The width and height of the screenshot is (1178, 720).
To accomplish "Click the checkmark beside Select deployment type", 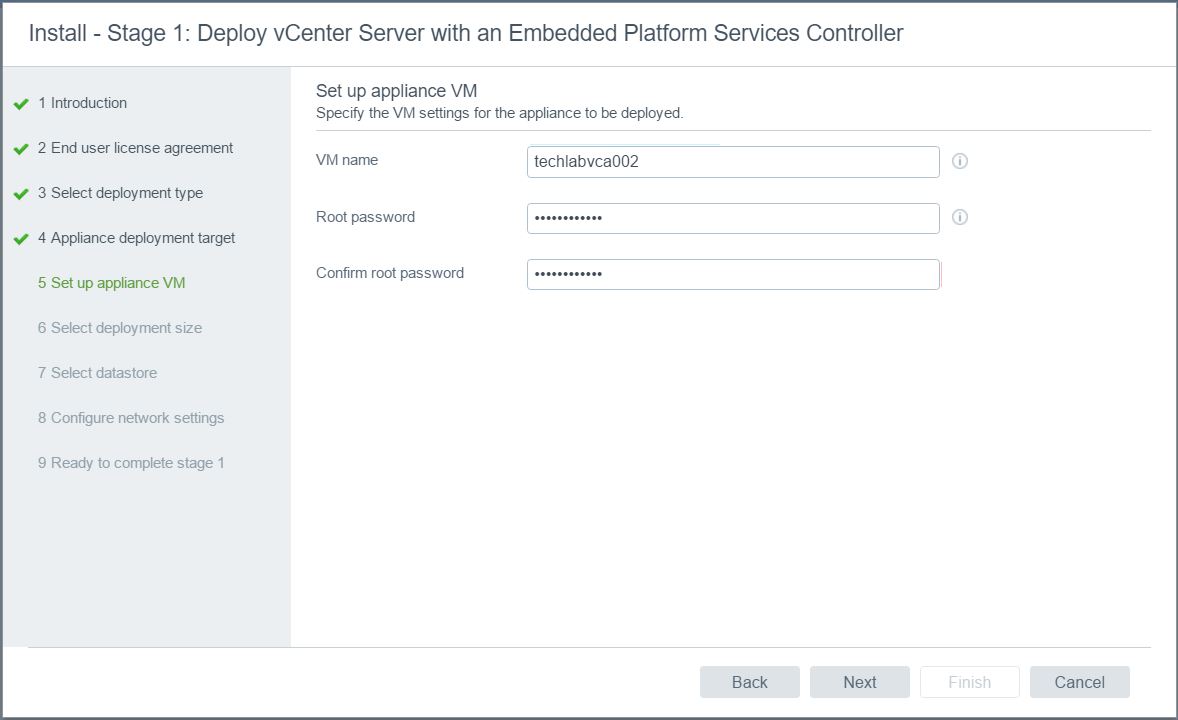I will (21, 194).
